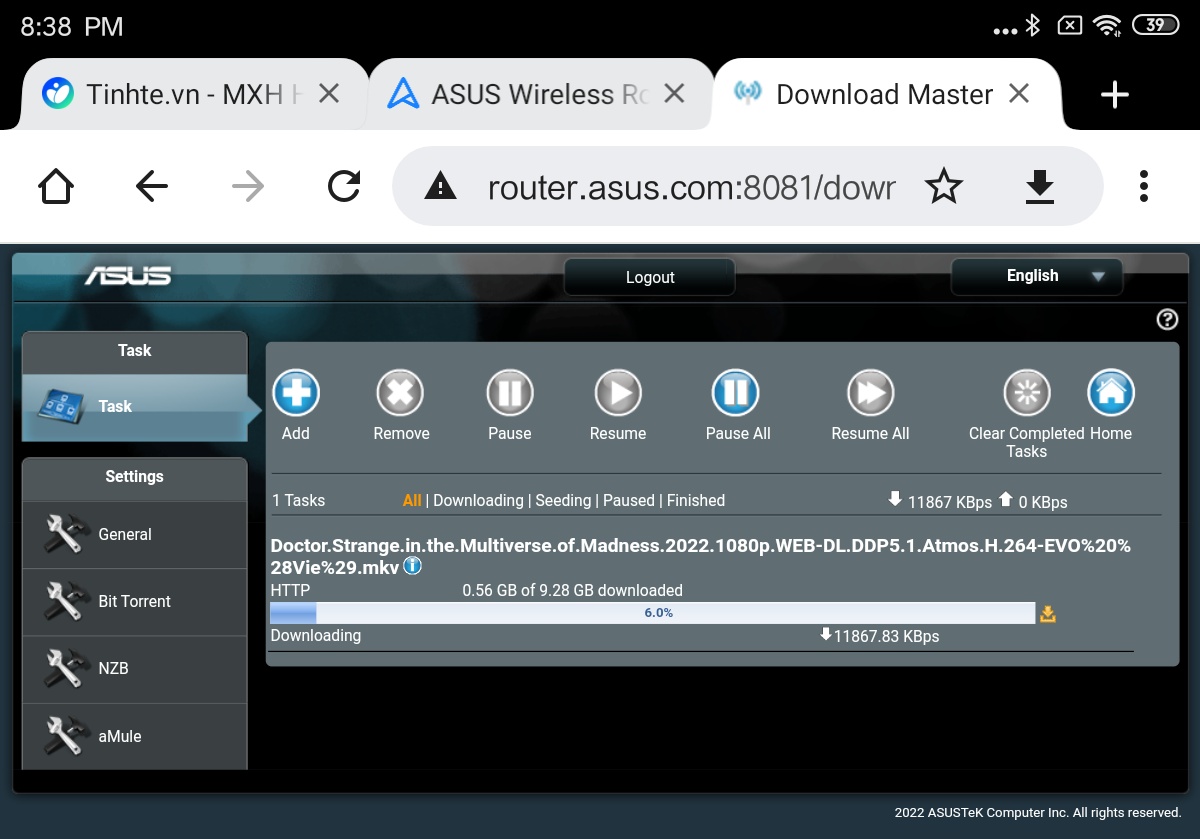Filter tasks by Downloading
The height and width of the screenshot is (839, 1200).
478,500
